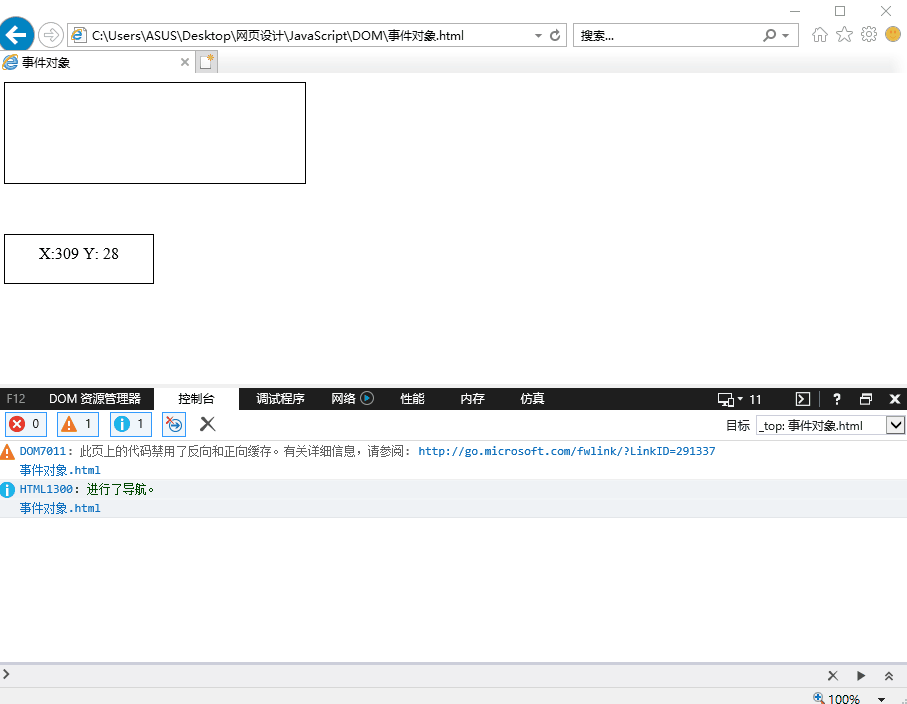The height and width of the screenshot is (704, 907).
Task: Click the HTML1300 message code
Action: 46,489
